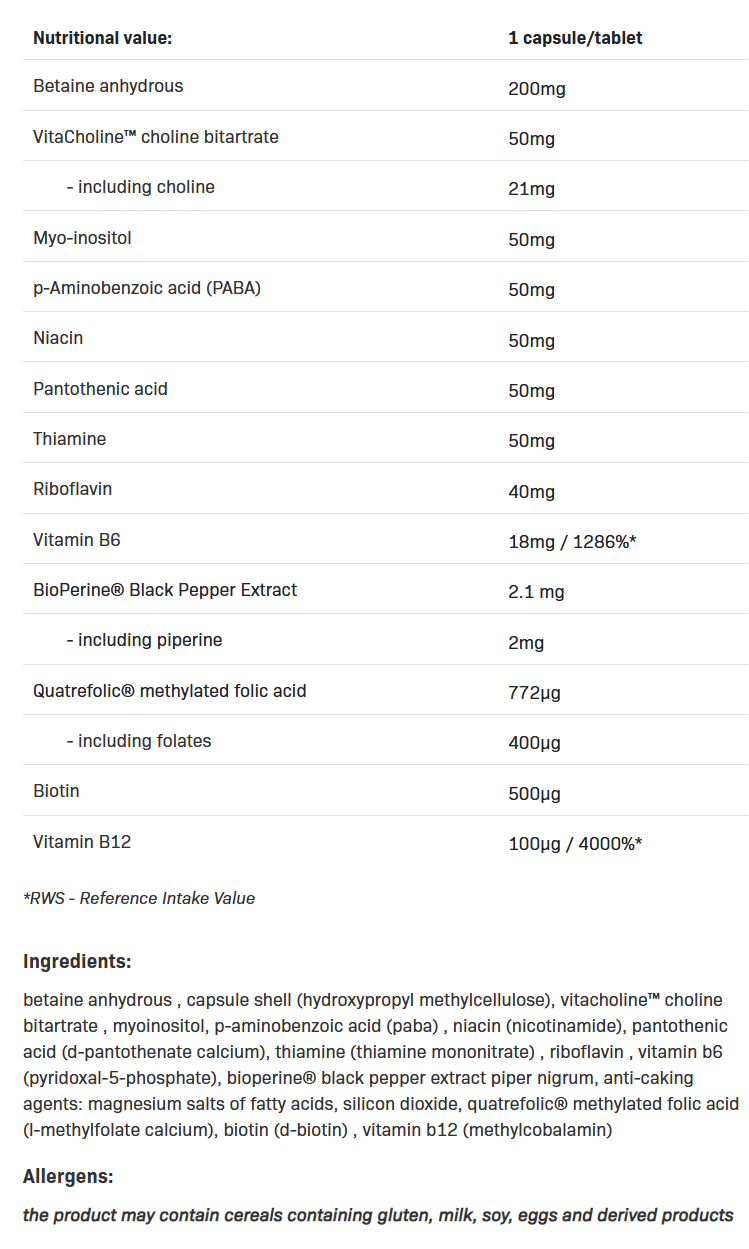Click the Niacin row label
749x1249 pixels.
pyautogui.click(x=58, y=338)
